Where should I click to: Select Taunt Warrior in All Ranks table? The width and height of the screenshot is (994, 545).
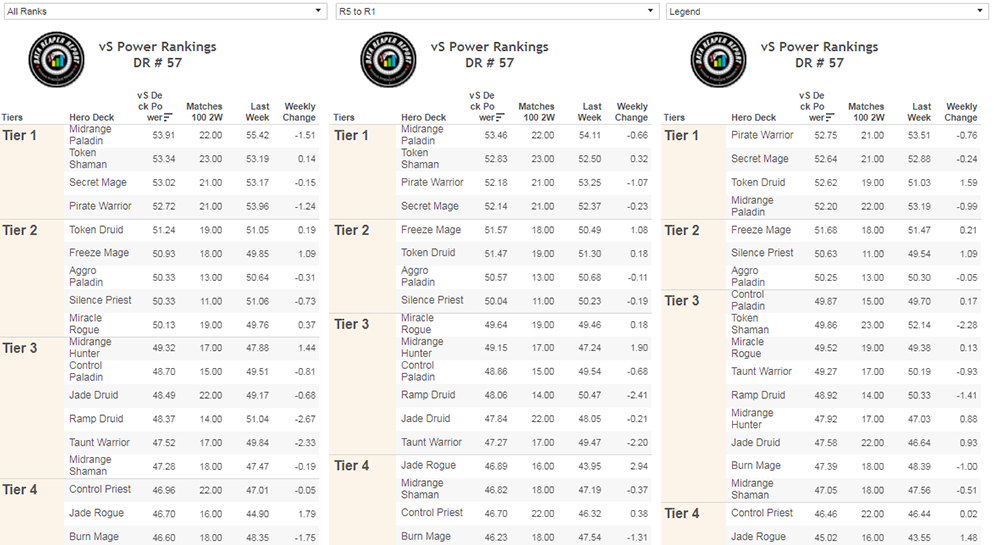pos(100,442)
